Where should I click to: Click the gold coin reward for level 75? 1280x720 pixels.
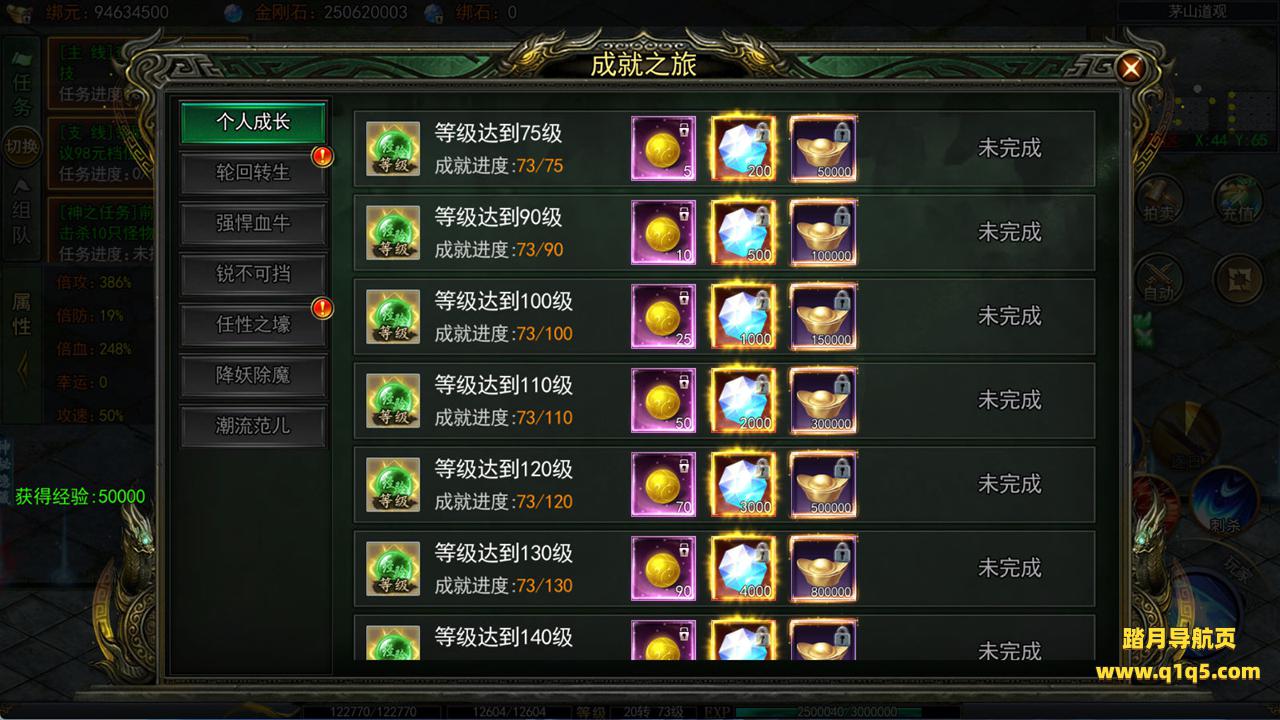pyautogui.click(x=663, y=148)
